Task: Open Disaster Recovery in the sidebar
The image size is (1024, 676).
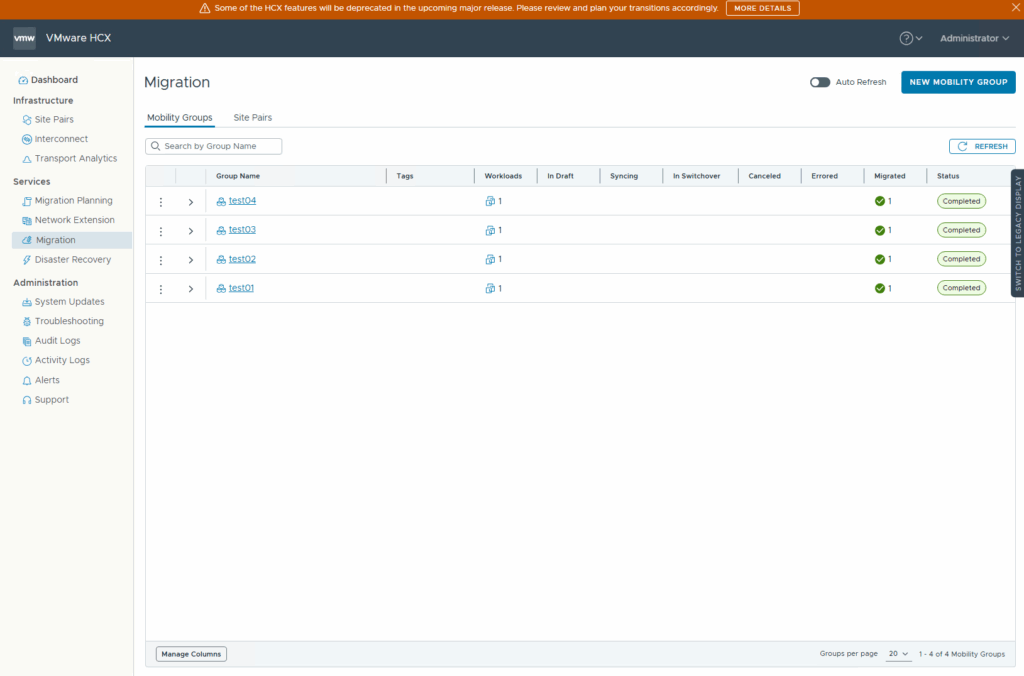Action: (72, 260)
